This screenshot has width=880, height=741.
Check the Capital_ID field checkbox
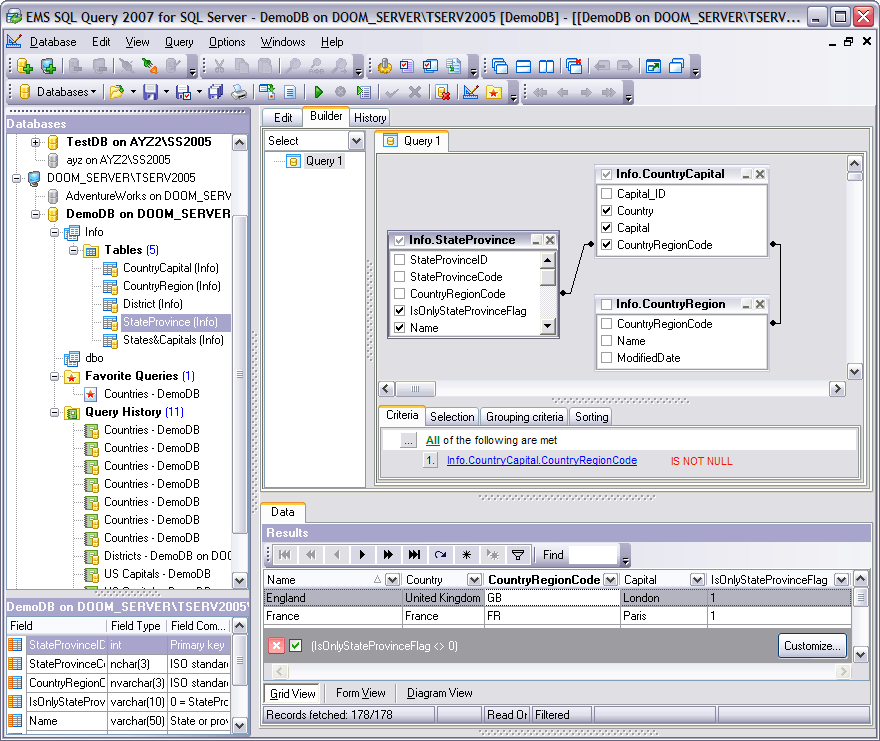606,194
